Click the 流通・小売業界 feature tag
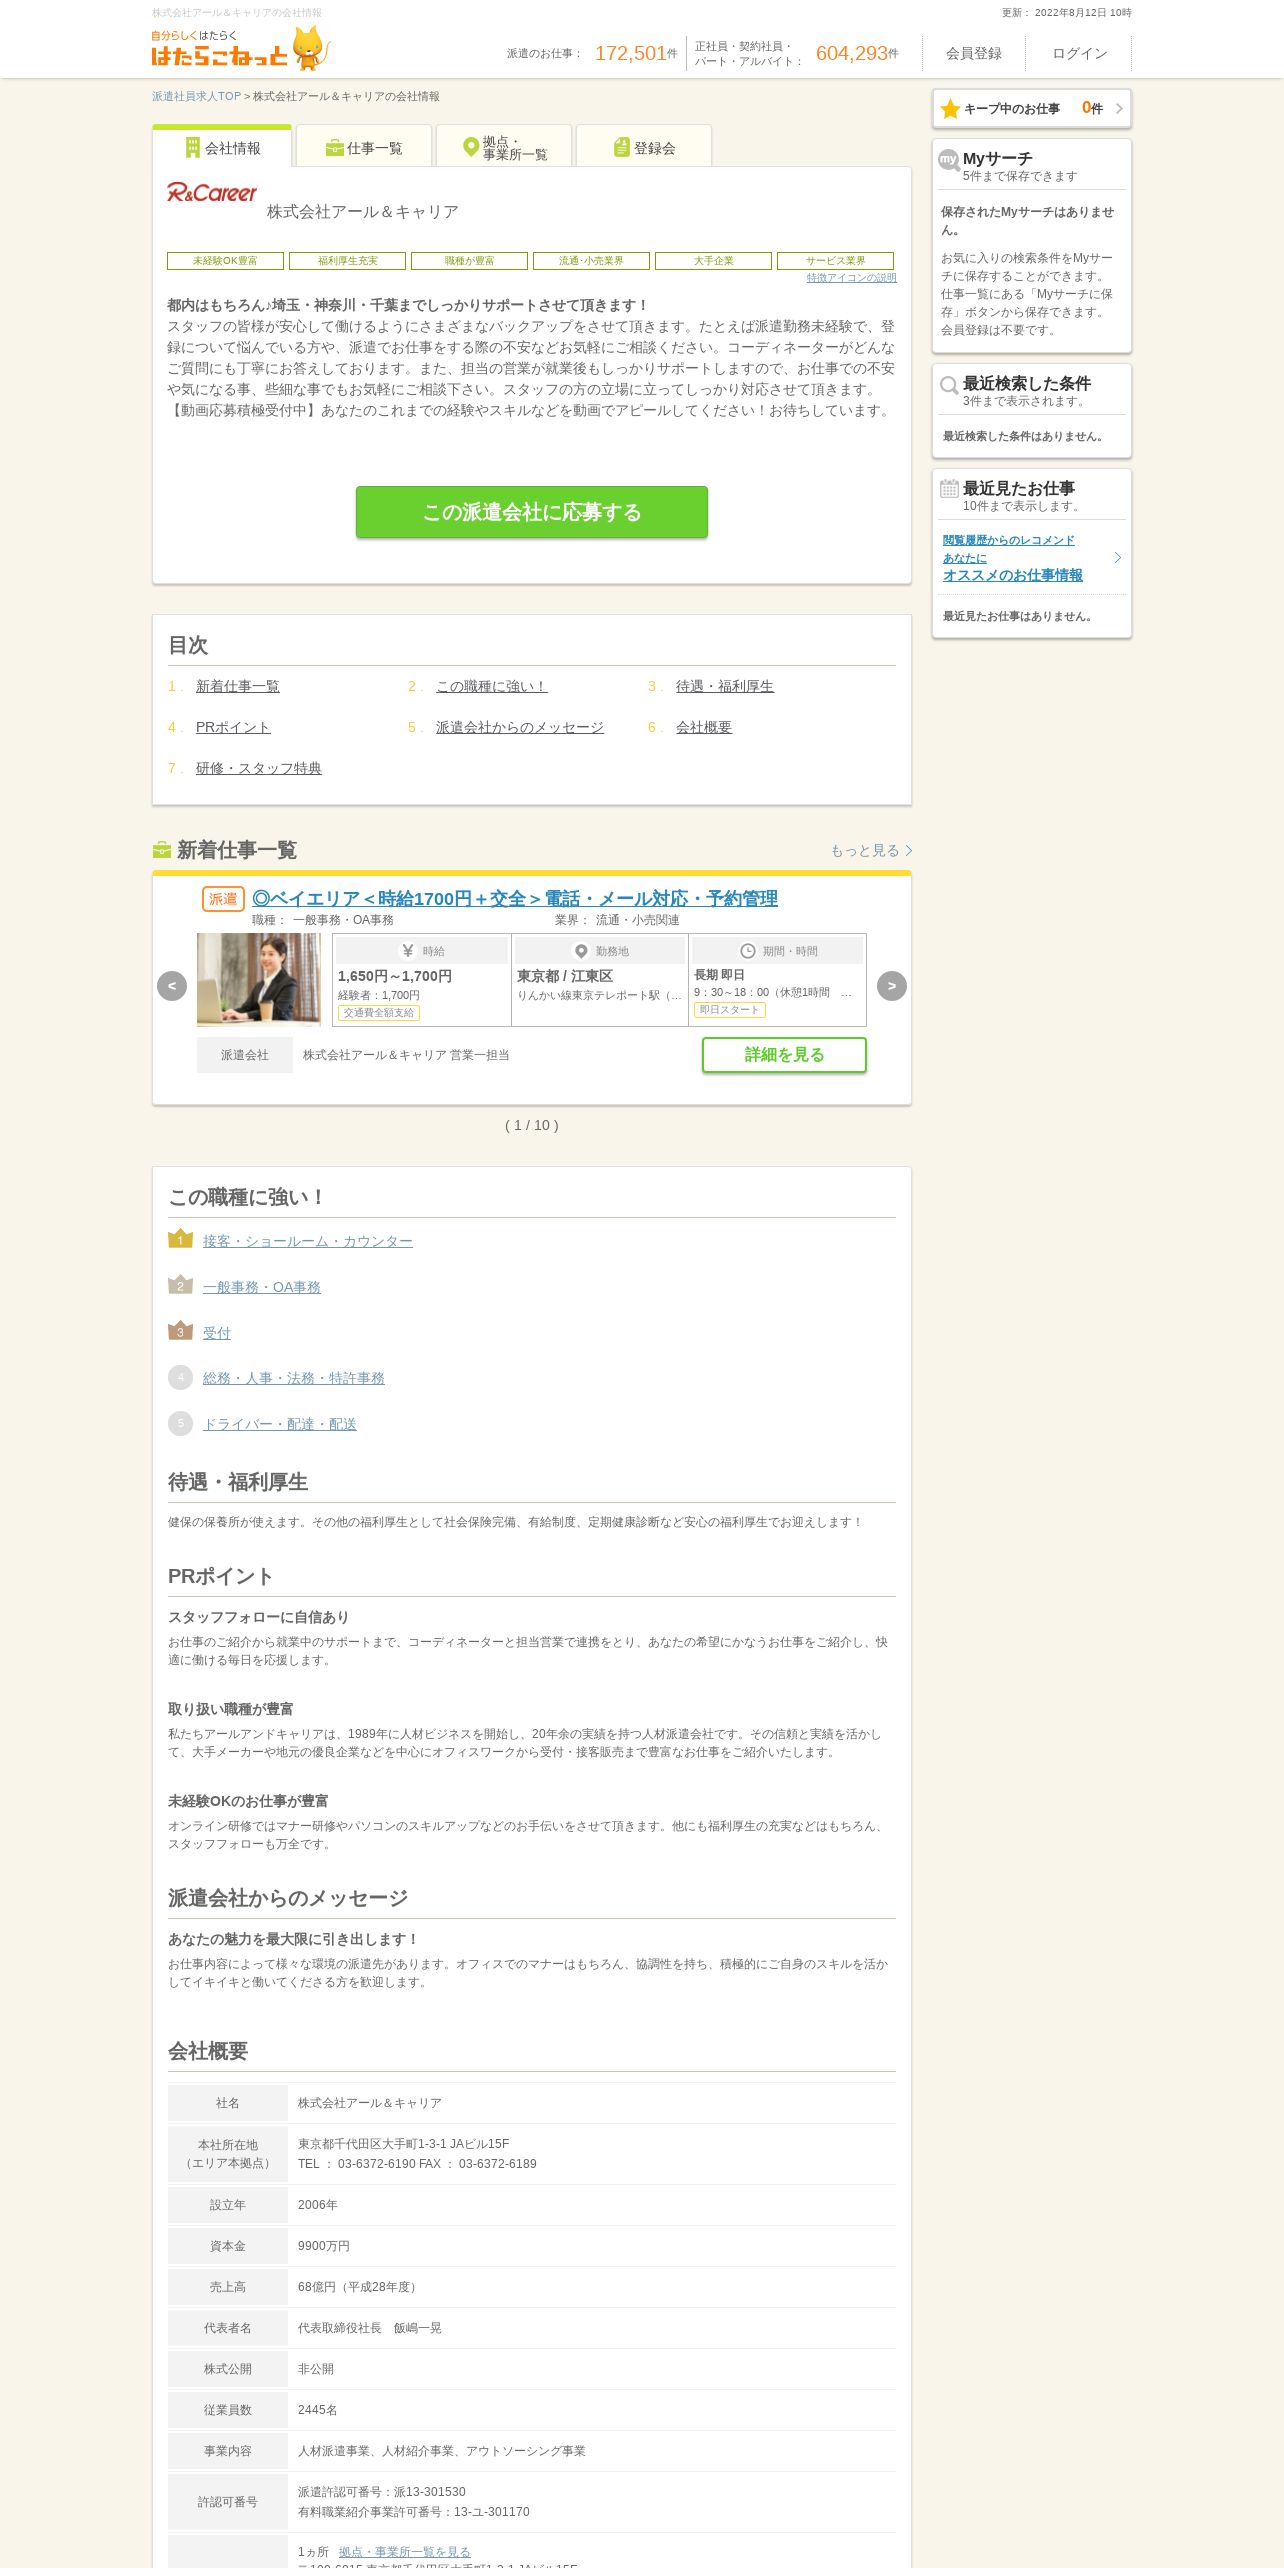This screenshot has width=1284, height=2568. 591,261
